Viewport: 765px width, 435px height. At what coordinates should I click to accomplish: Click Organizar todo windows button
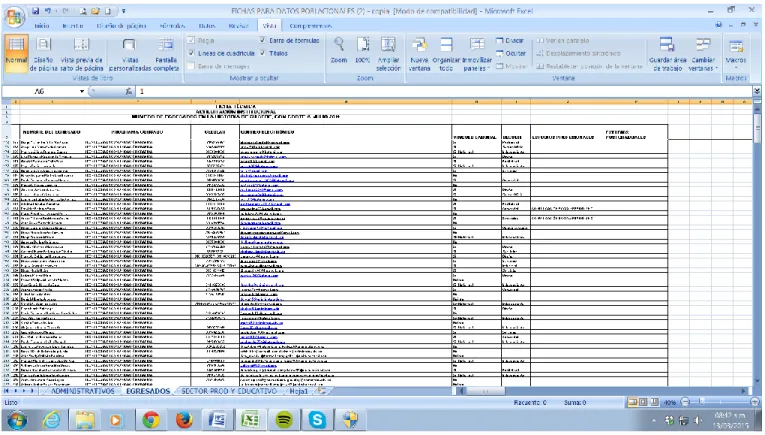click(446, 54)
